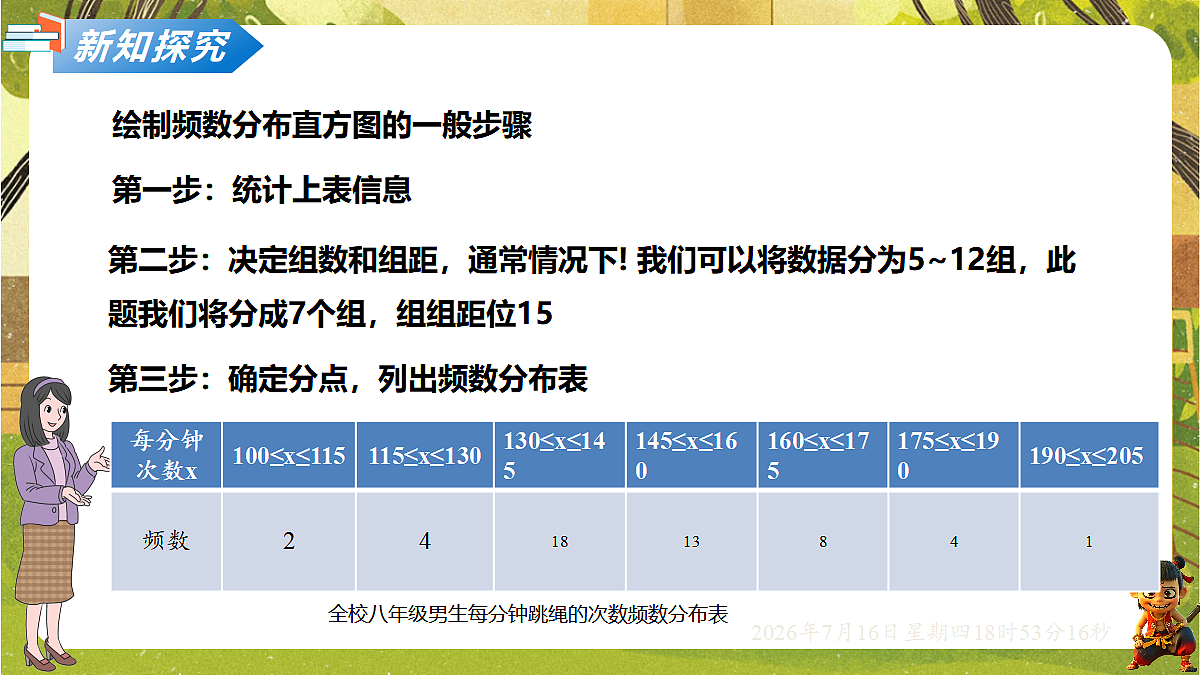Select the header cell 100≤x≤115
Screen dimensions: 1200x675
tap(289, 455)
